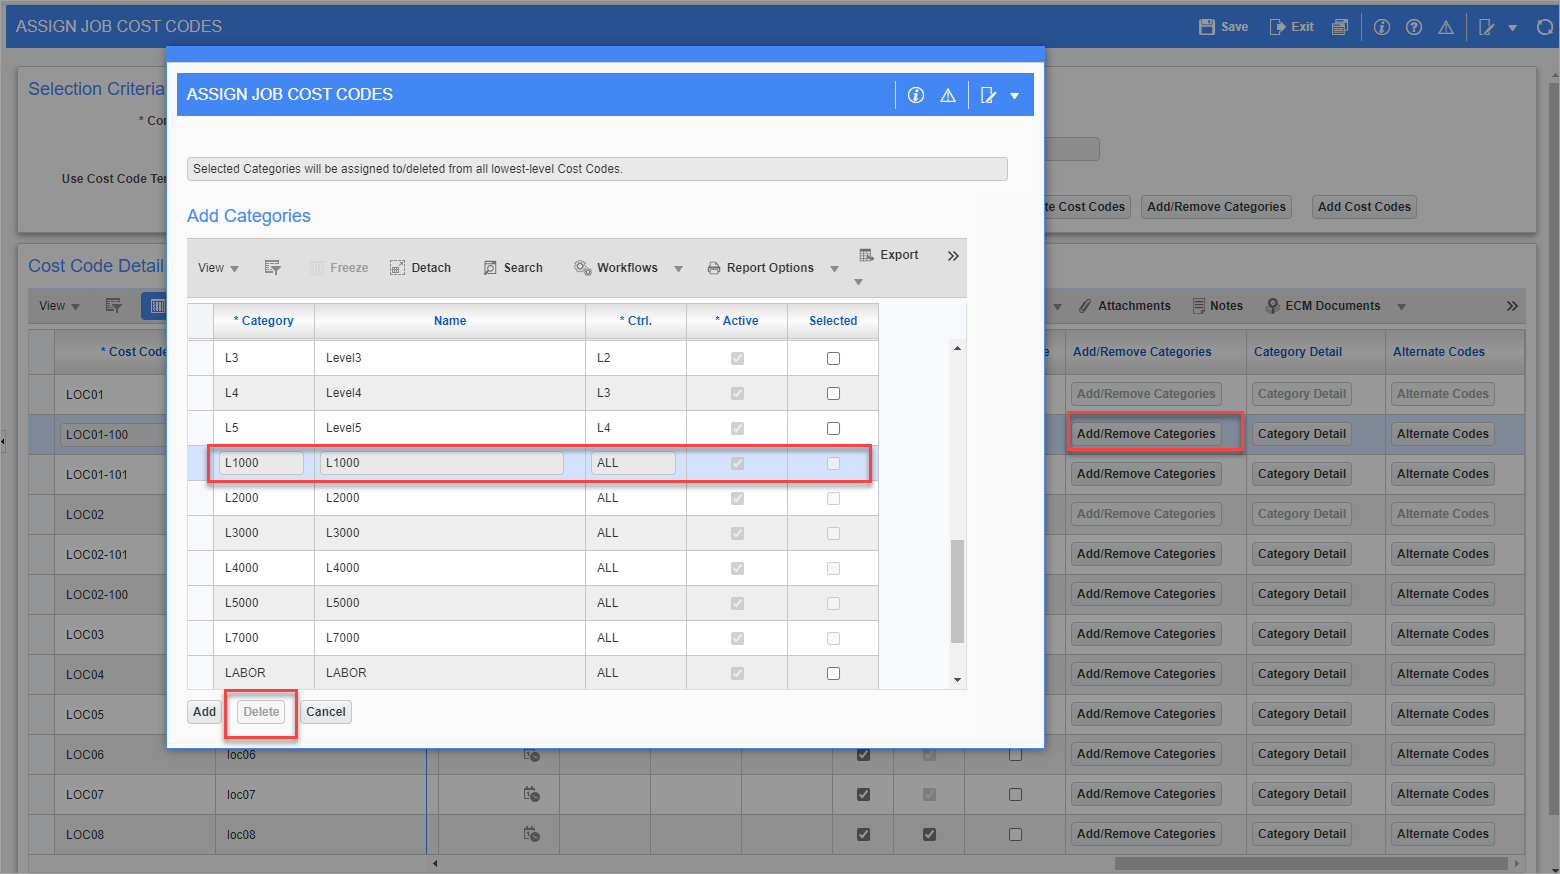
Task: Click the Exit icon in top bar
Action: tap(1277, 27)
